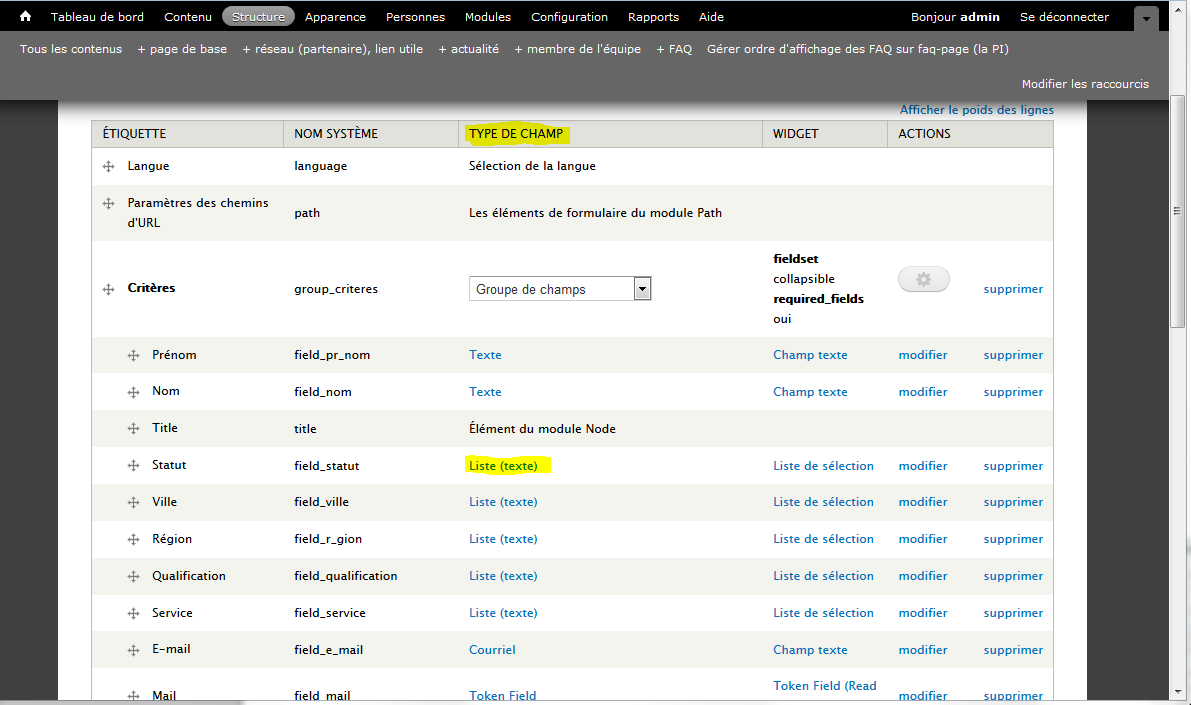Click the drag handle beside Prénom field
Screen dimensions: 1191x705
[x=133, y=356]
